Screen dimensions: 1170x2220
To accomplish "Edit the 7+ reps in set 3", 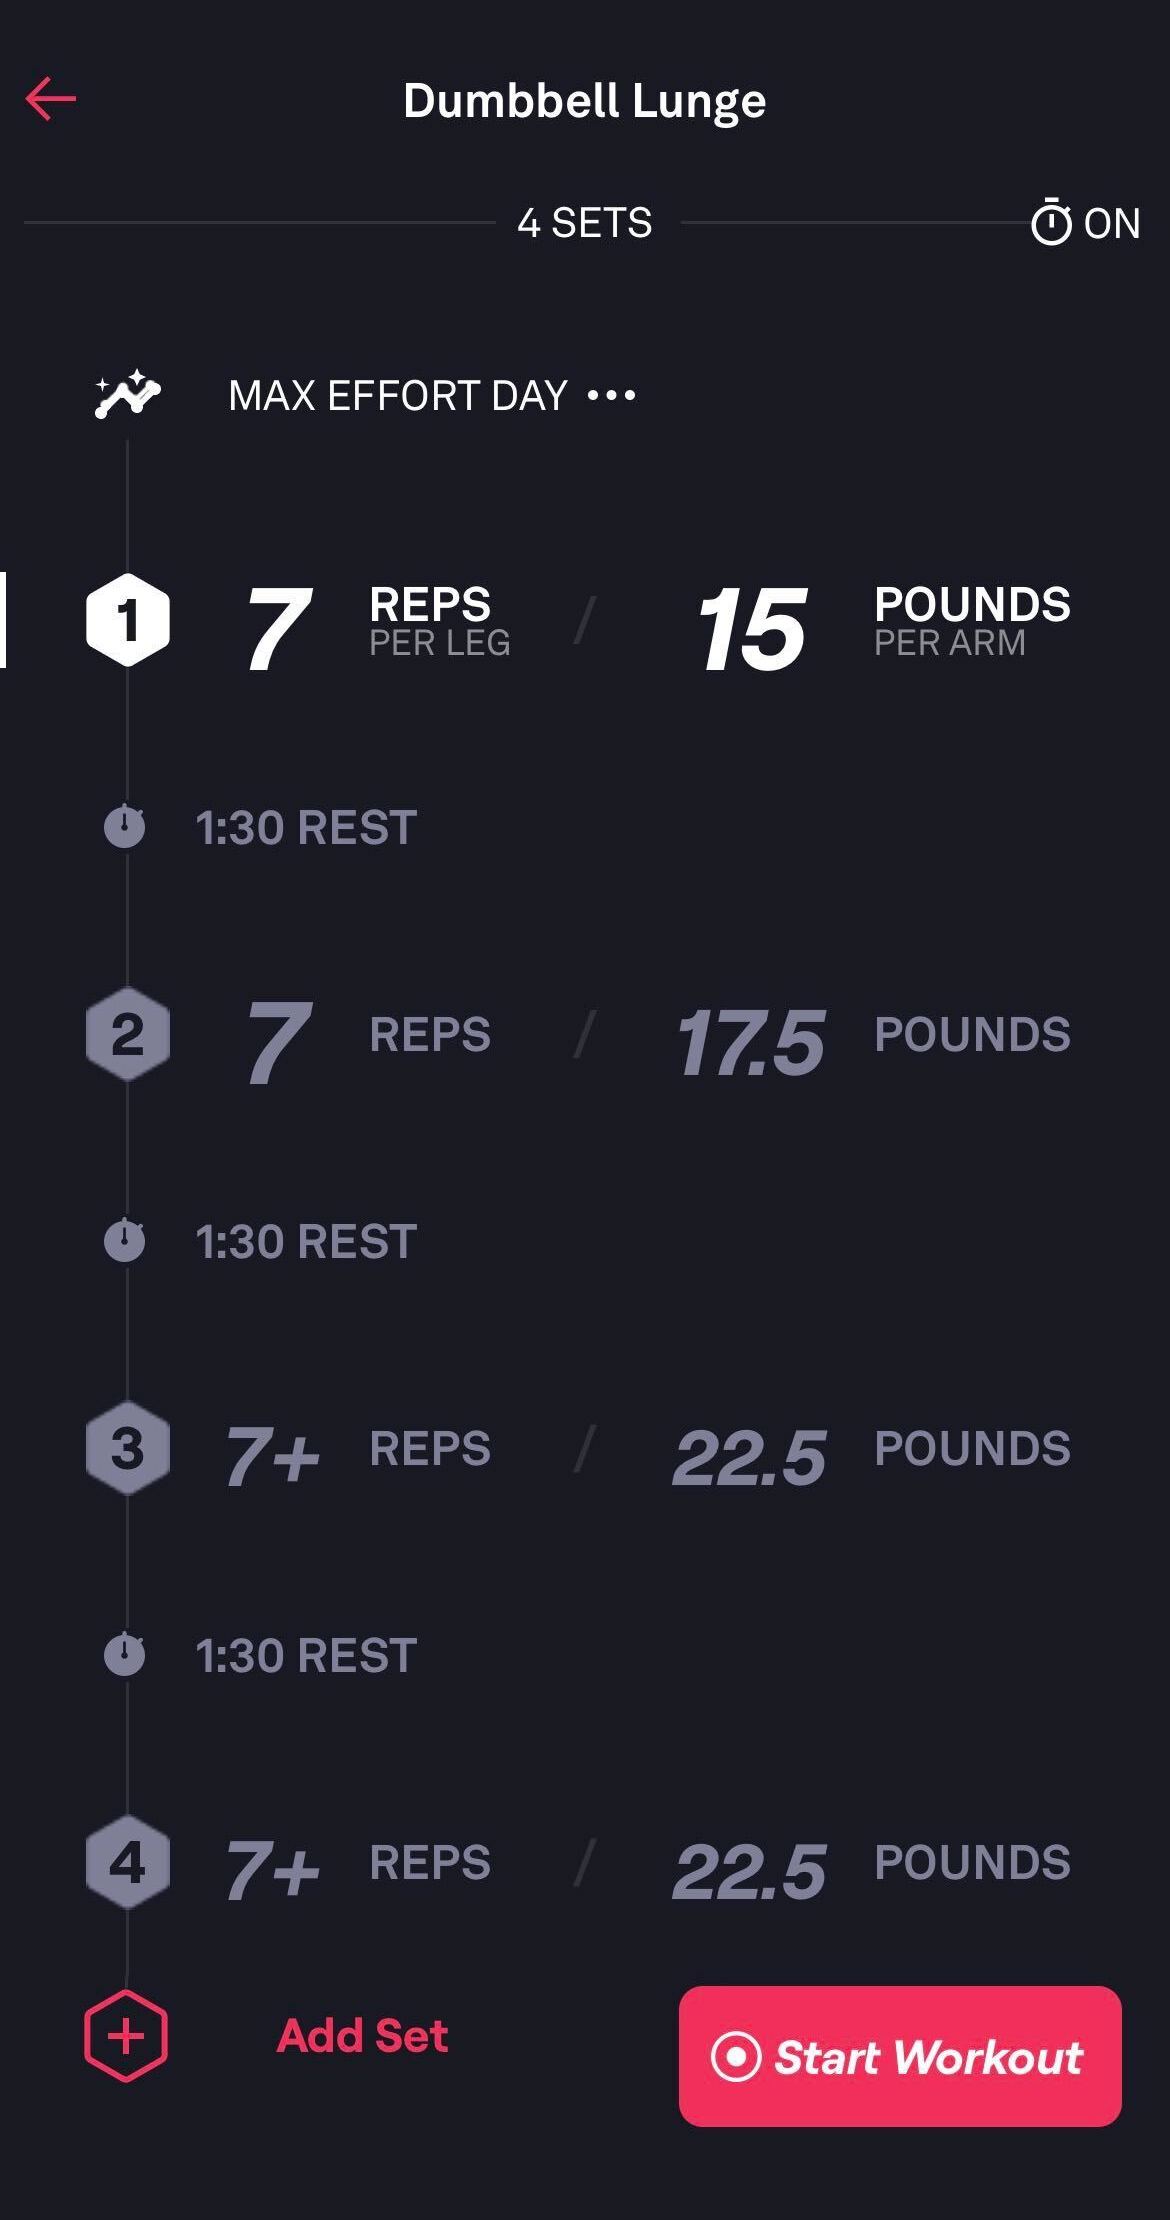I will pos(272,1455).
